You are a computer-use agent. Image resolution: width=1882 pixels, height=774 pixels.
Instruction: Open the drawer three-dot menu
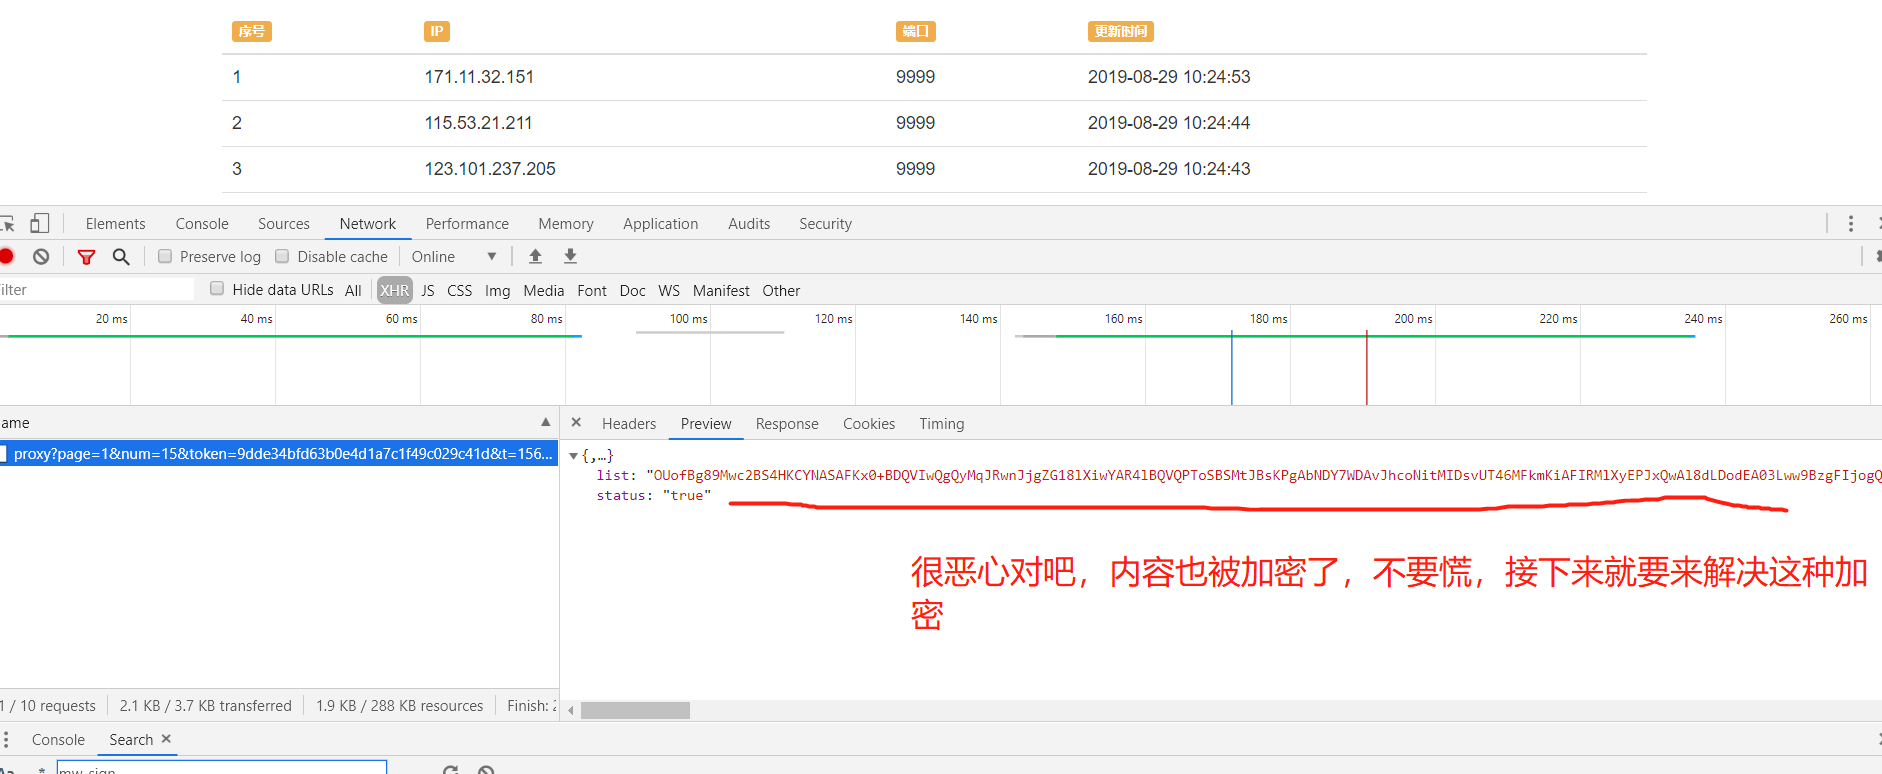tap(6, 739)
